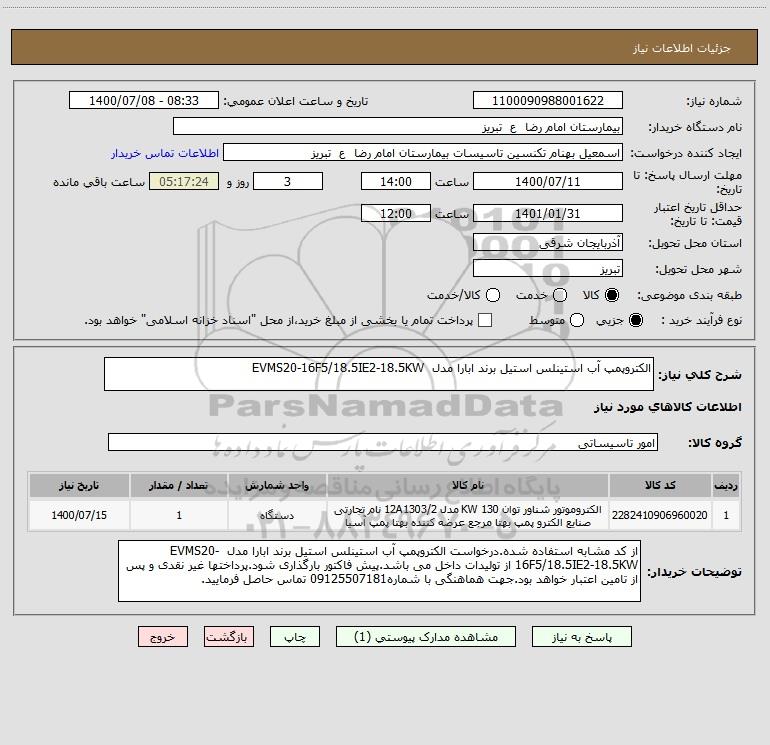The image size is (770, 745).
Task: Click the buyer organization name field
Action: point(398,126)
